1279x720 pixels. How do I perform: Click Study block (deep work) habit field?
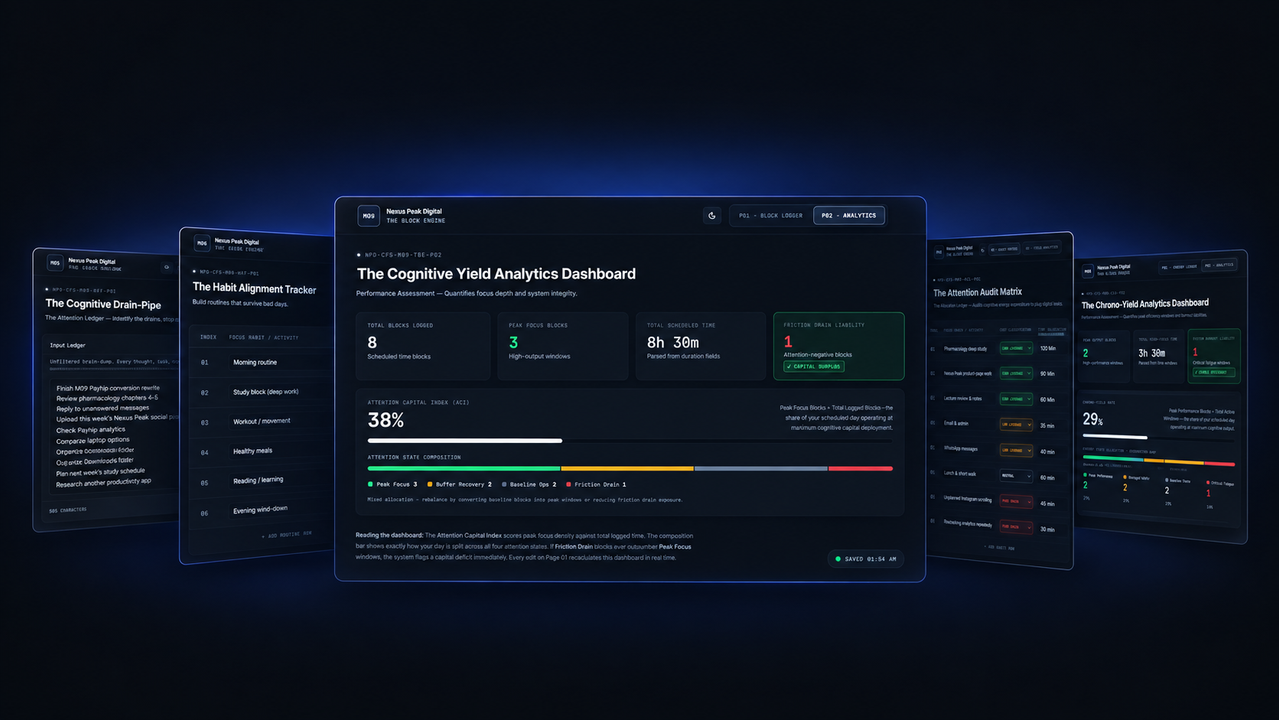pyautogui.click(x=280, y=392)
